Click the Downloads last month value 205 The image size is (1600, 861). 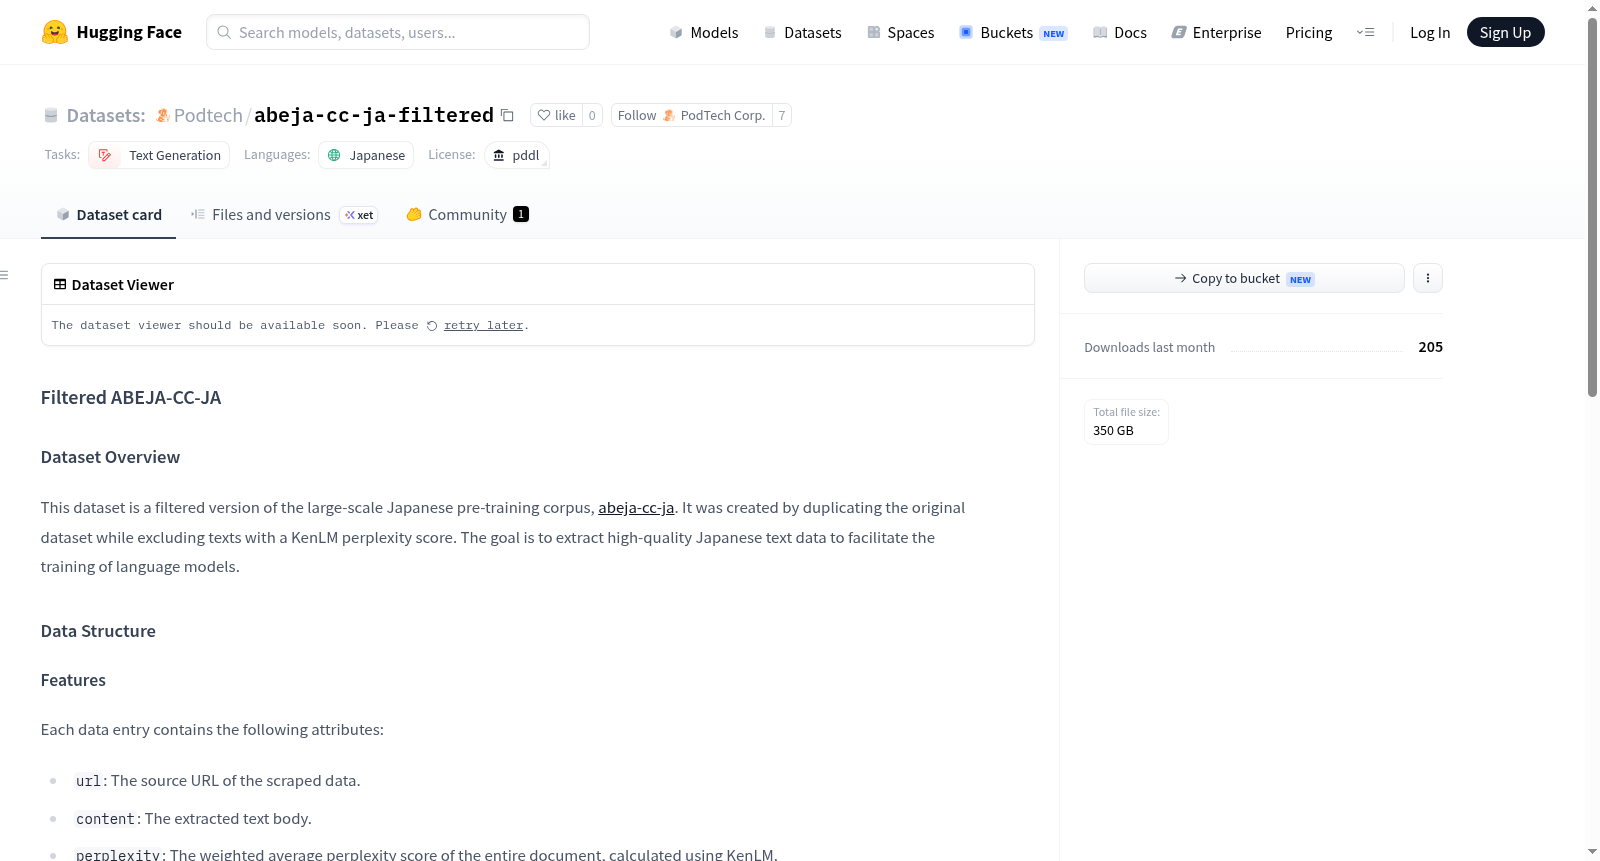[x=1430, y=347]
